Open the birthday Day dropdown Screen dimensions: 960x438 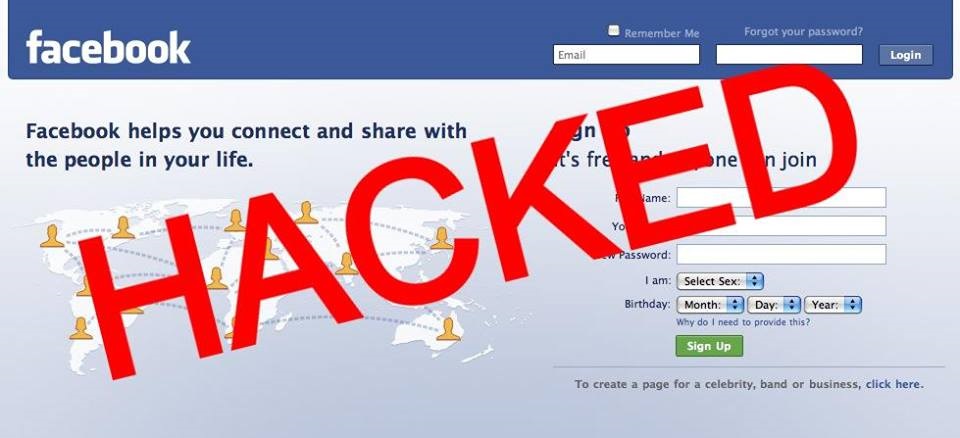coord(773,304)
